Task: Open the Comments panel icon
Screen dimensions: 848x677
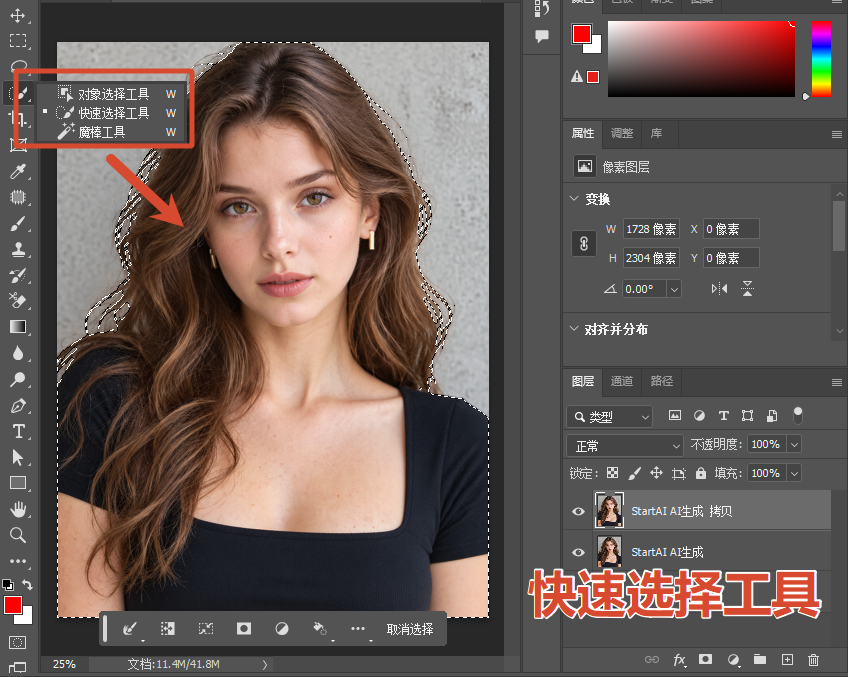Action: pos(542,36)
